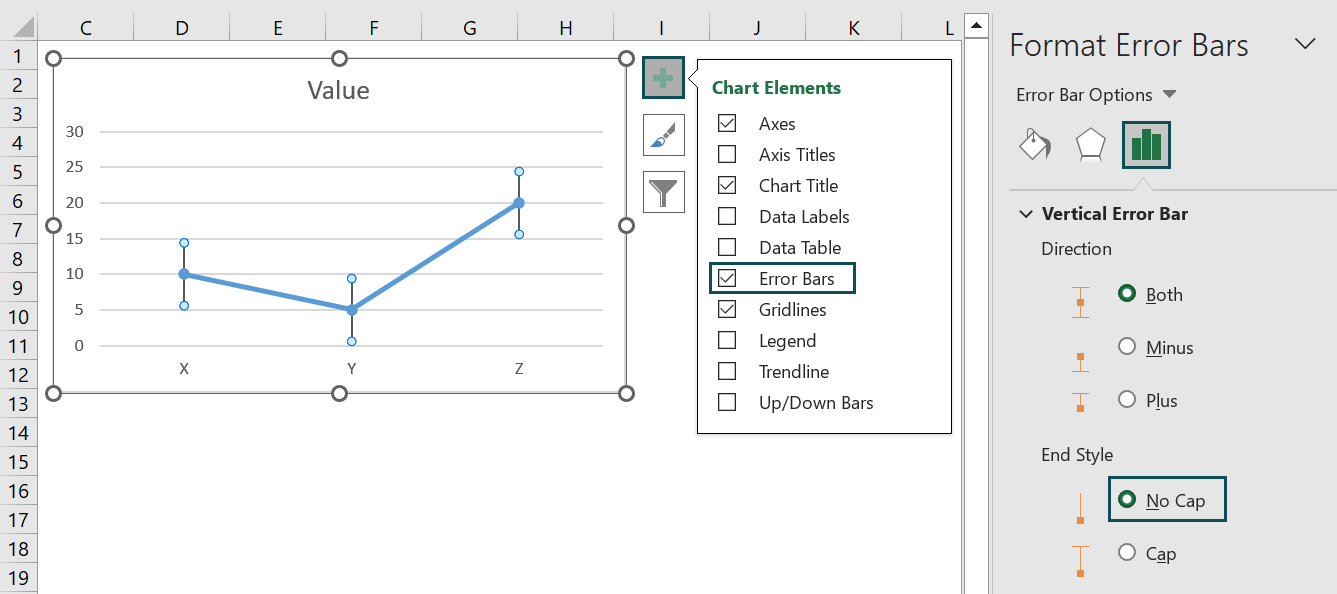Click the Z category axis label

(519, 369)
